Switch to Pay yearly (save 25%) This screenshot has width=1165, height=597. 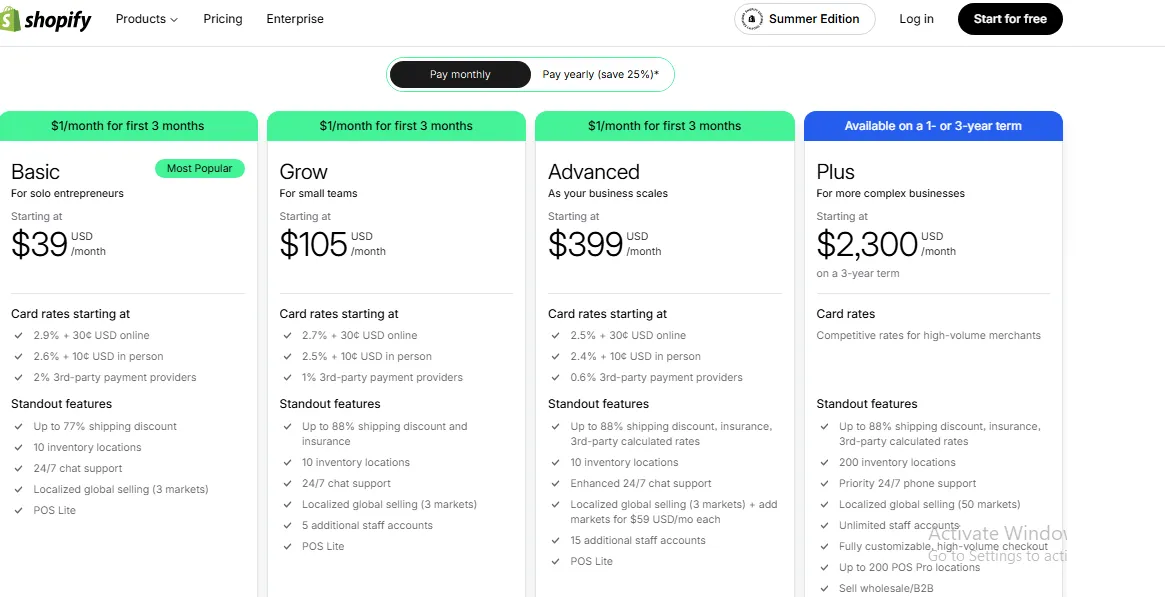pos(600,74)
